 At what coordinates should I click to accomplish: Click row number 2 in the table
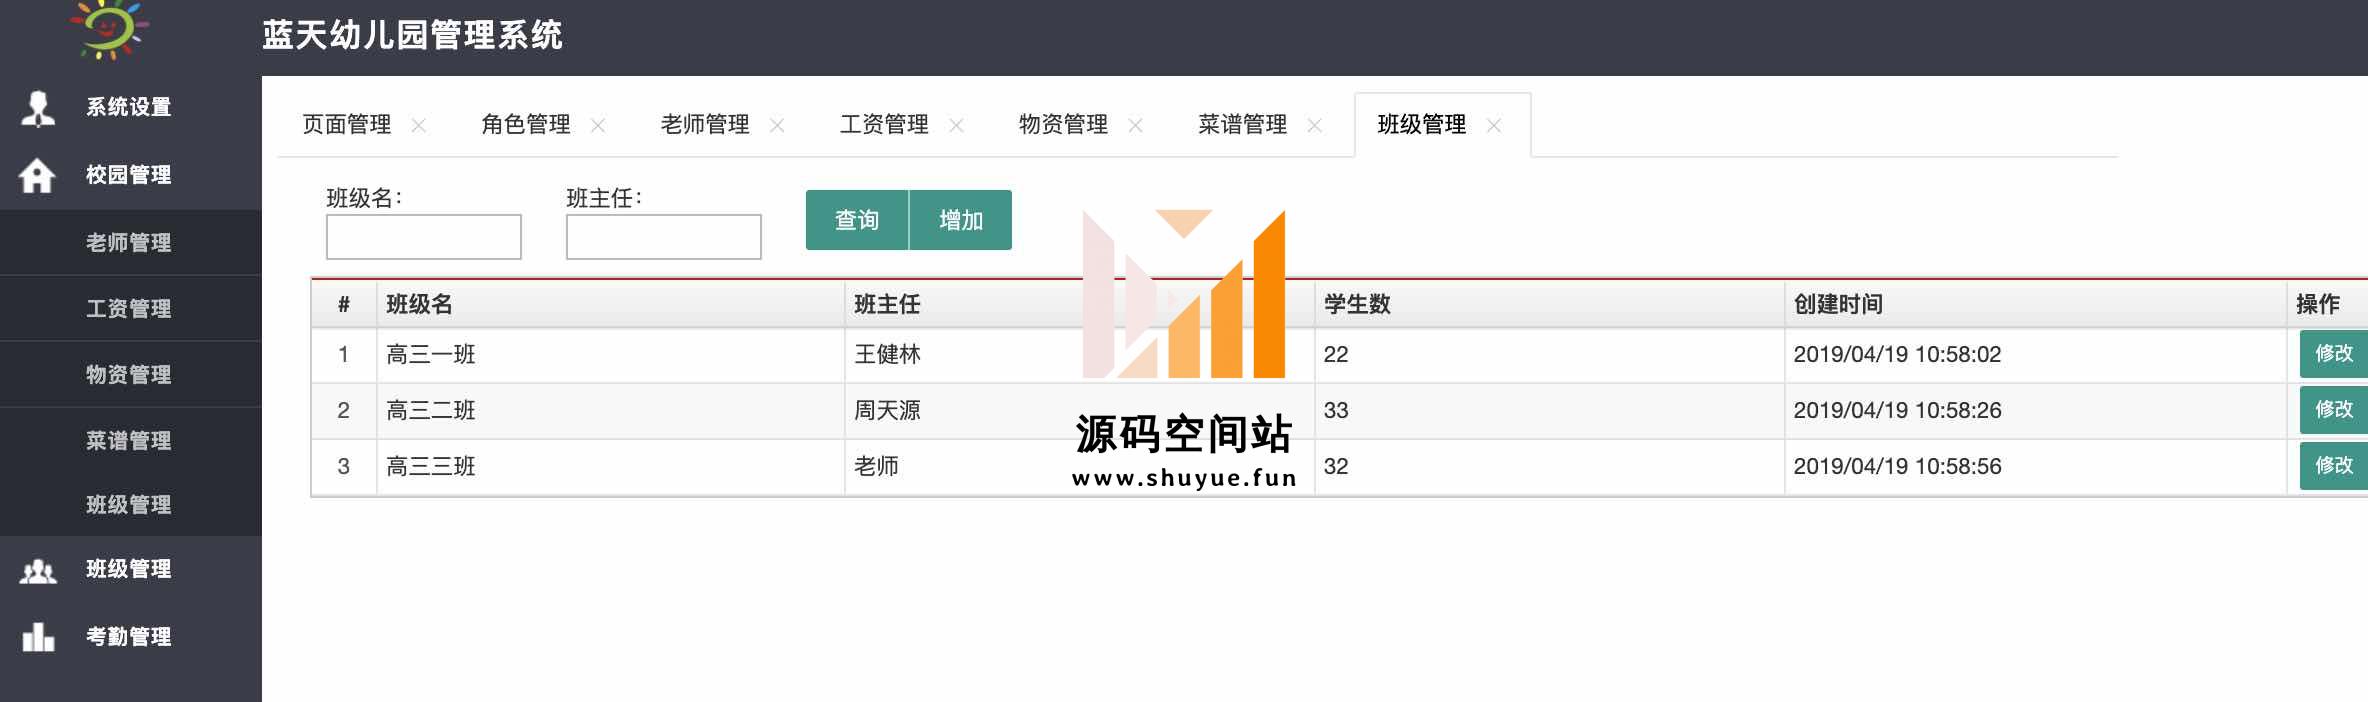click(344, 411)
